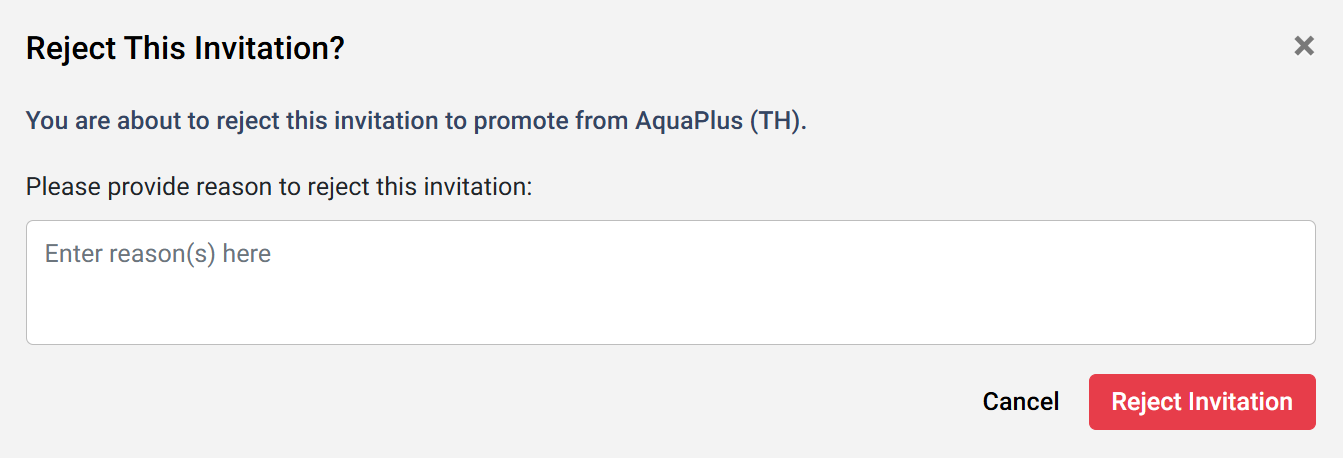Select the multiline reason field
The width and height of the screenshot is (1343, 458).
click(x=670, y=282)
